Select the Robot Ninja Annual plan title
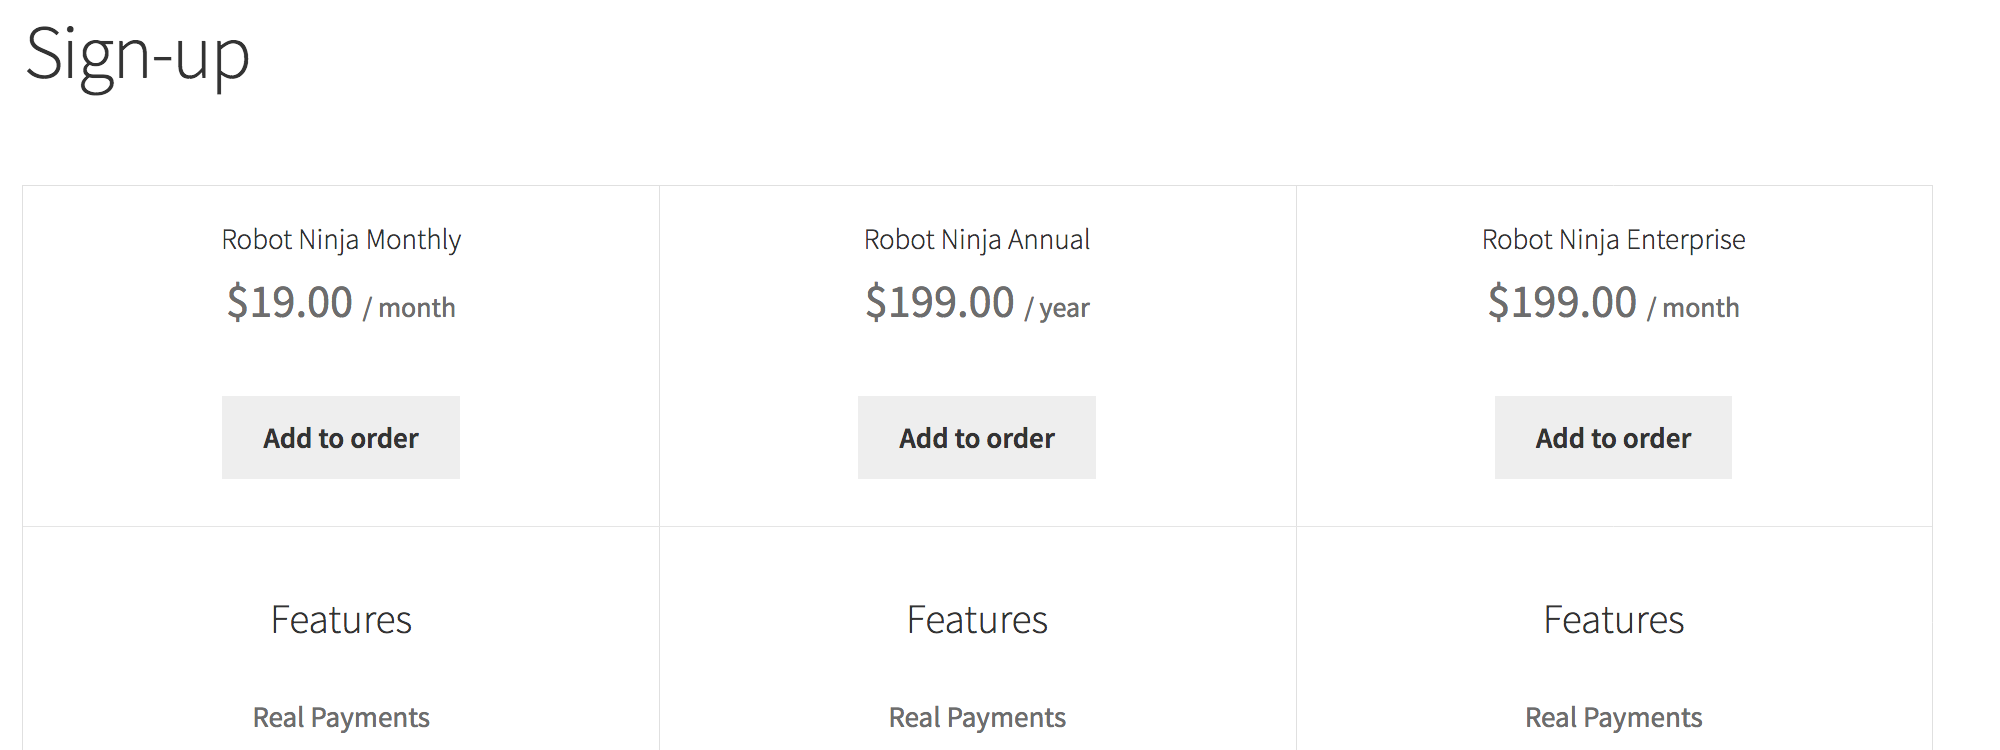This screenshot has height=750, width=2000. tap(976, 239)
